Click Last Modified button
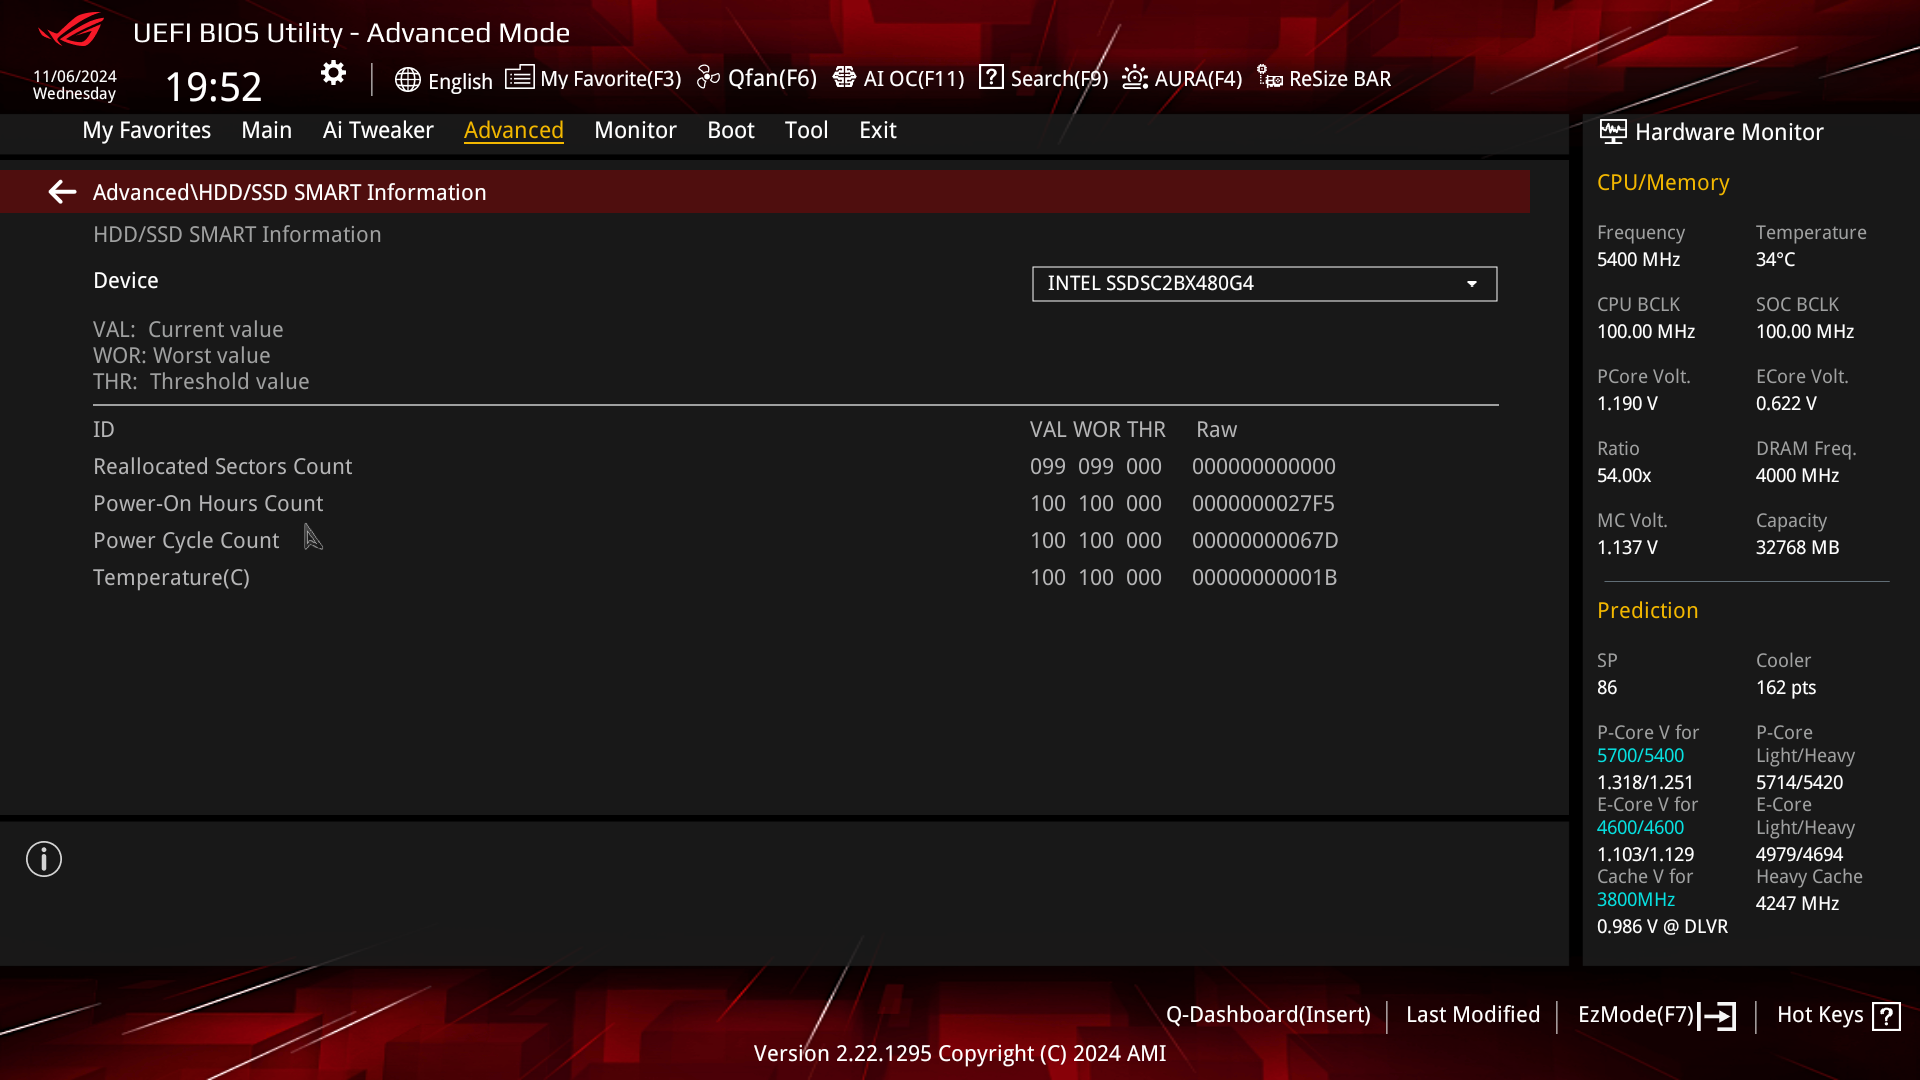 1472,1015
